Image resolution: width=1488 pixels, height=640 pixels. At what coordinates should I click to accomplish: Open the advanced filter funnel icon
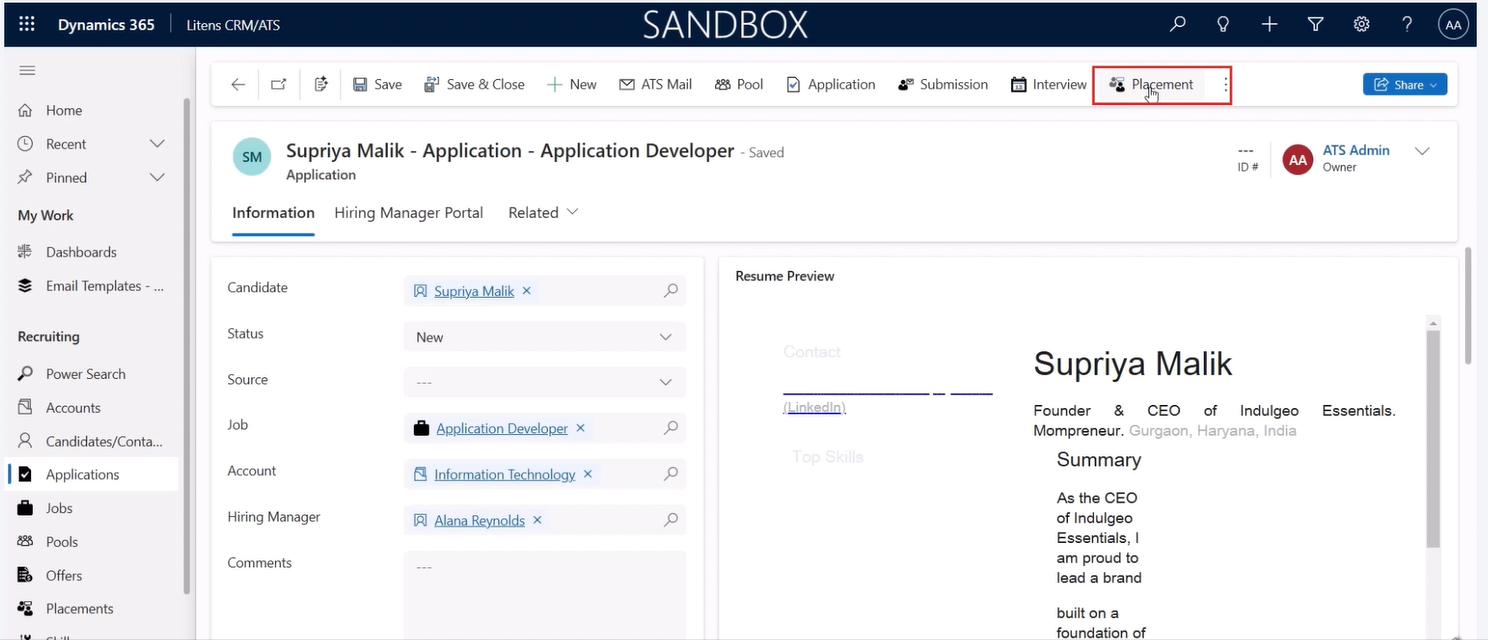1316,25
